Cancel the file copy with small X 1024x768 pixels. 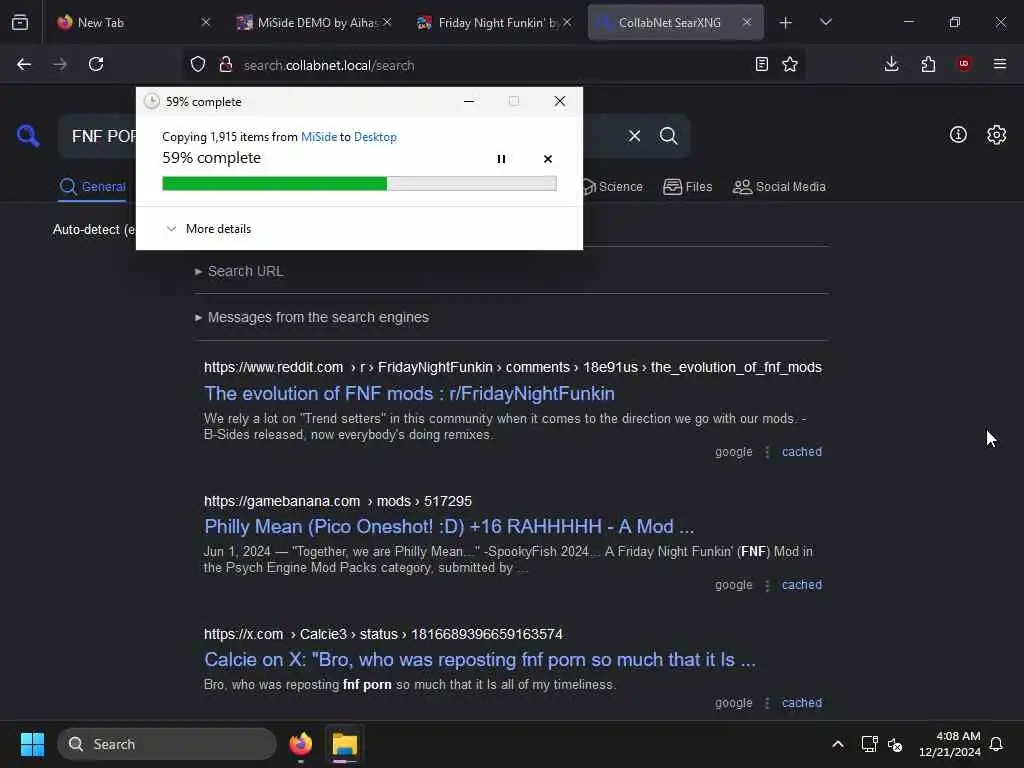[547, 159]
